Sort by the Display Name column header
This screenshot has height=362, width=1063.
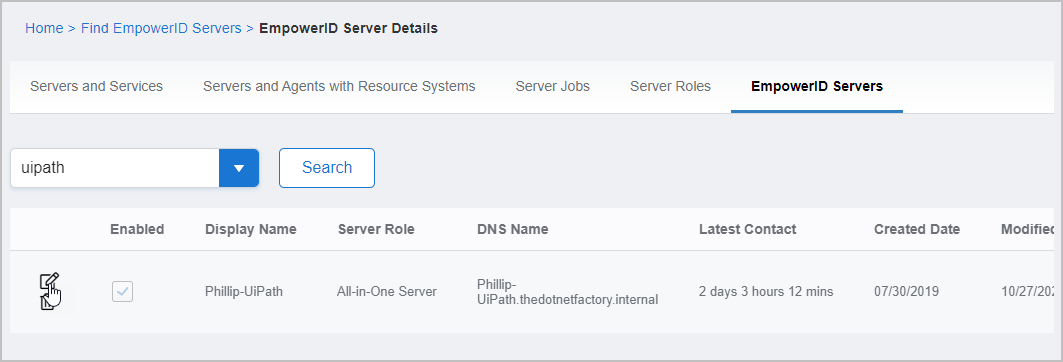click(x=251, y=229)
